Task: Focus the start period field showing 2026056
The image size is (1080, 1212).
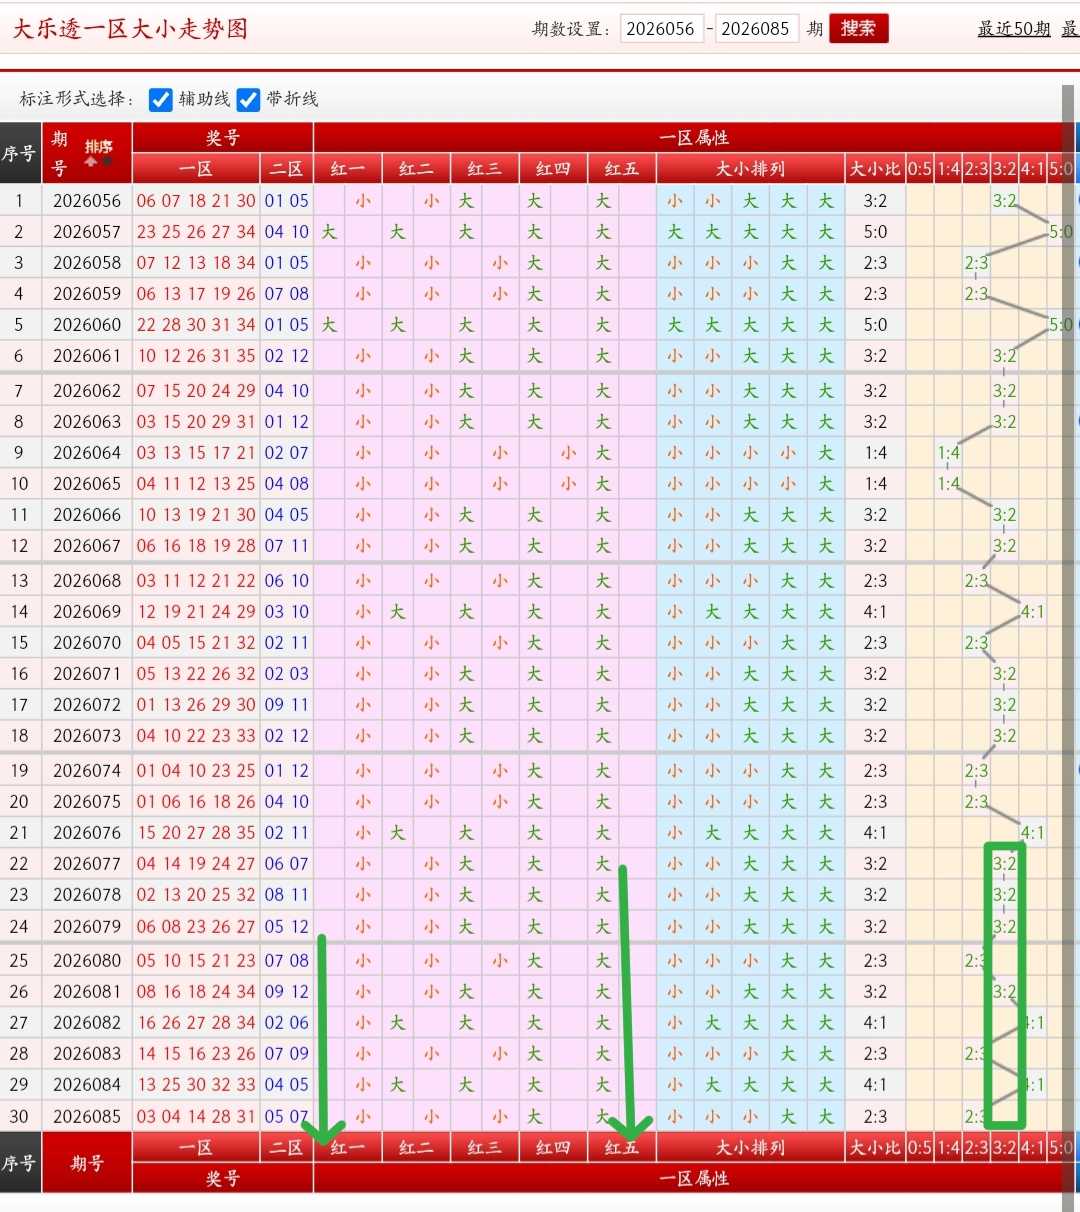Action: 662,29
